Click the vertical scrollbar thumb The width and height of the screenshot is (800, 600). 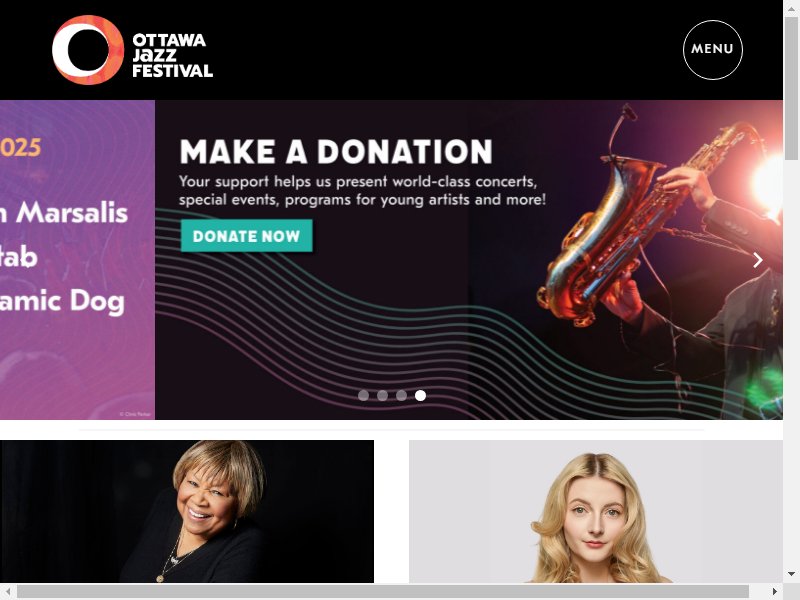791,88
